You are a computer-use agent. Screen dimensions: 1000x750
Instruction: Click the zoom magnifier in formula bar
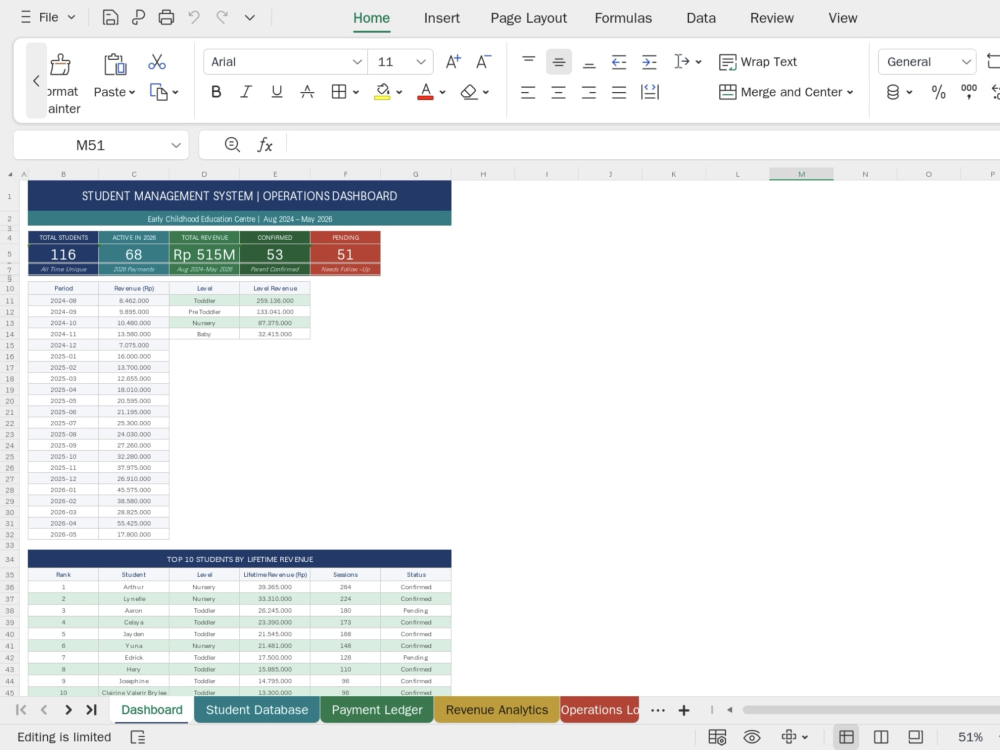pos(232,145)
